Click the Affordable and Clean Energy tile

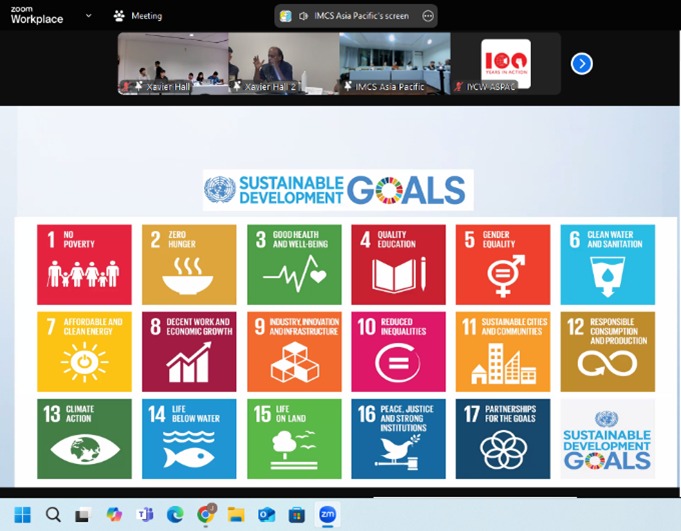click(x=84, y=352)
